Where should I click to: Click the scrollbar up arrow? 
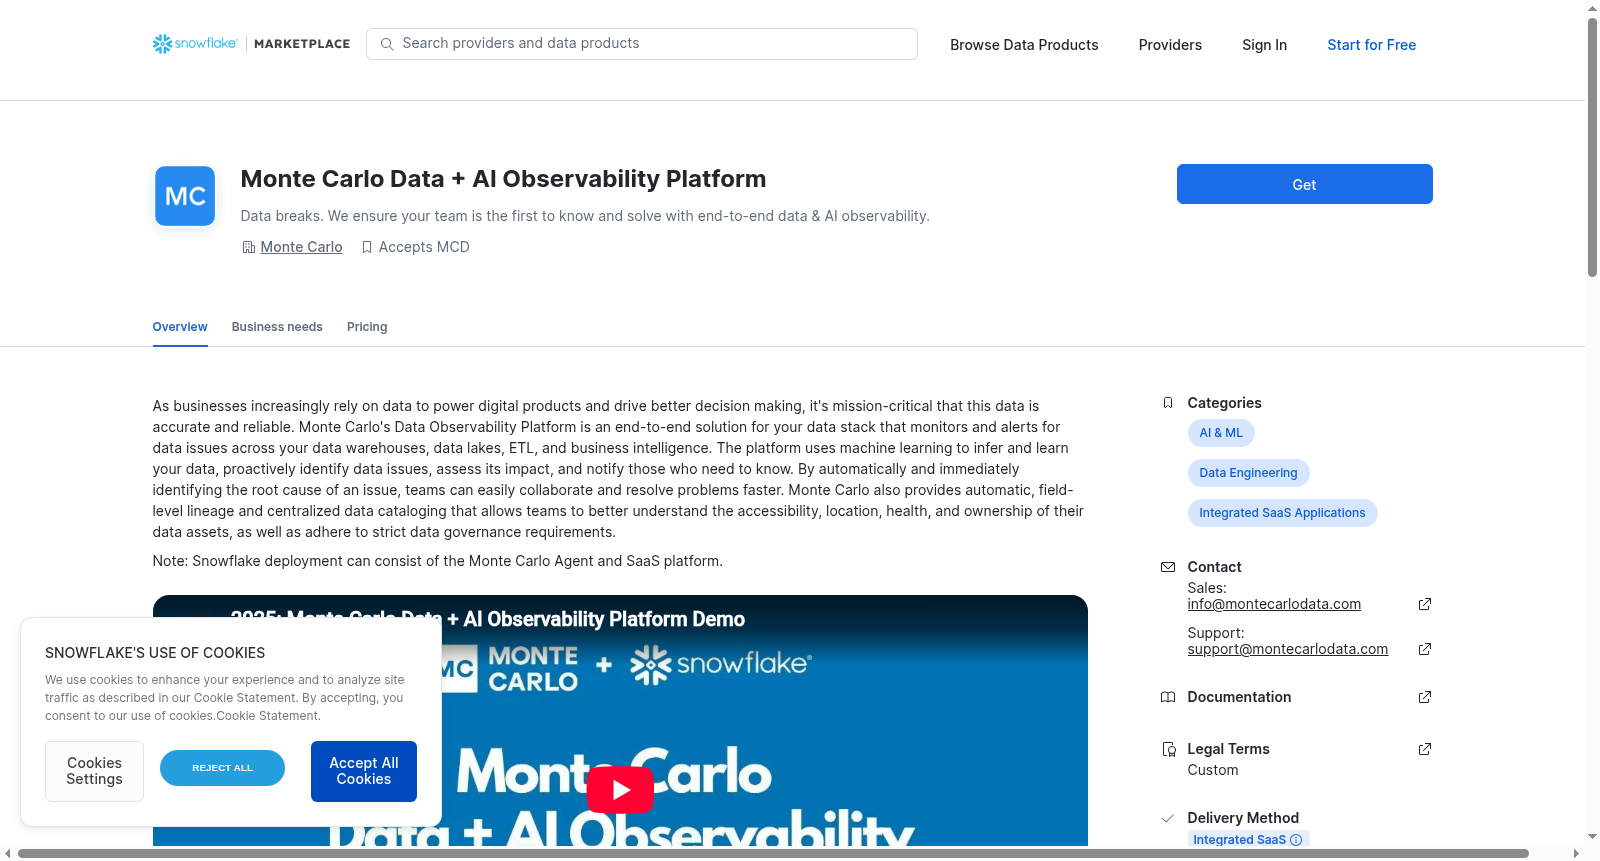click(1592, 8)
